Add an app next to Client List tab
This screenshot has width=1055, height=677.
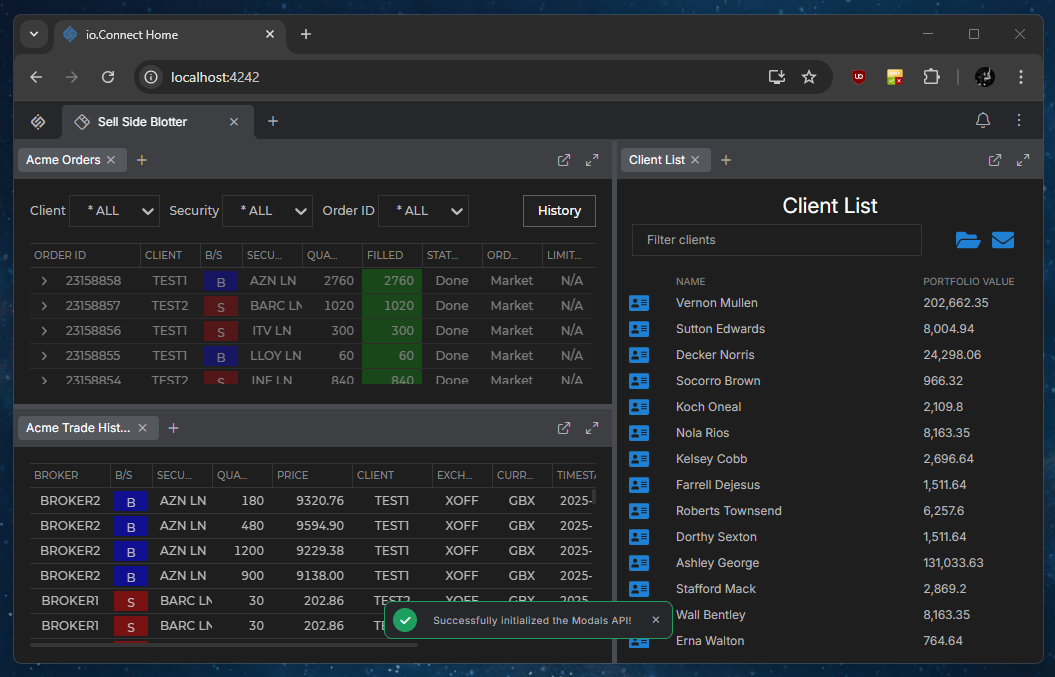click(726, 160)
